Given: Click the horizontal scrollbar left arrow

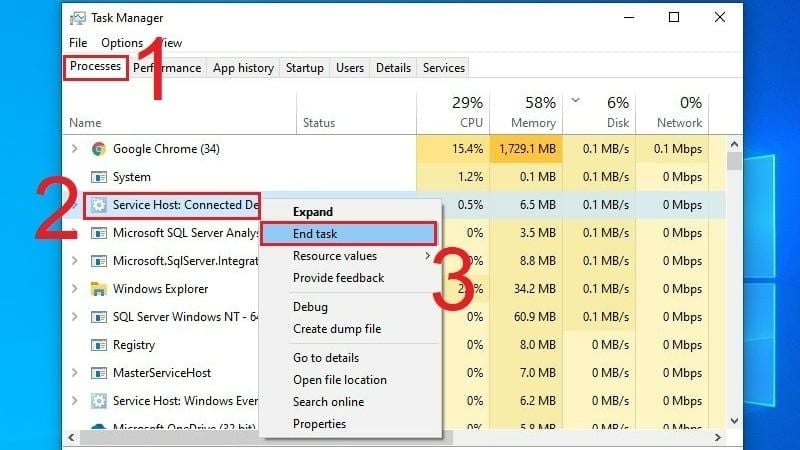Looking at the screenshot, I should tap(71, 437).
